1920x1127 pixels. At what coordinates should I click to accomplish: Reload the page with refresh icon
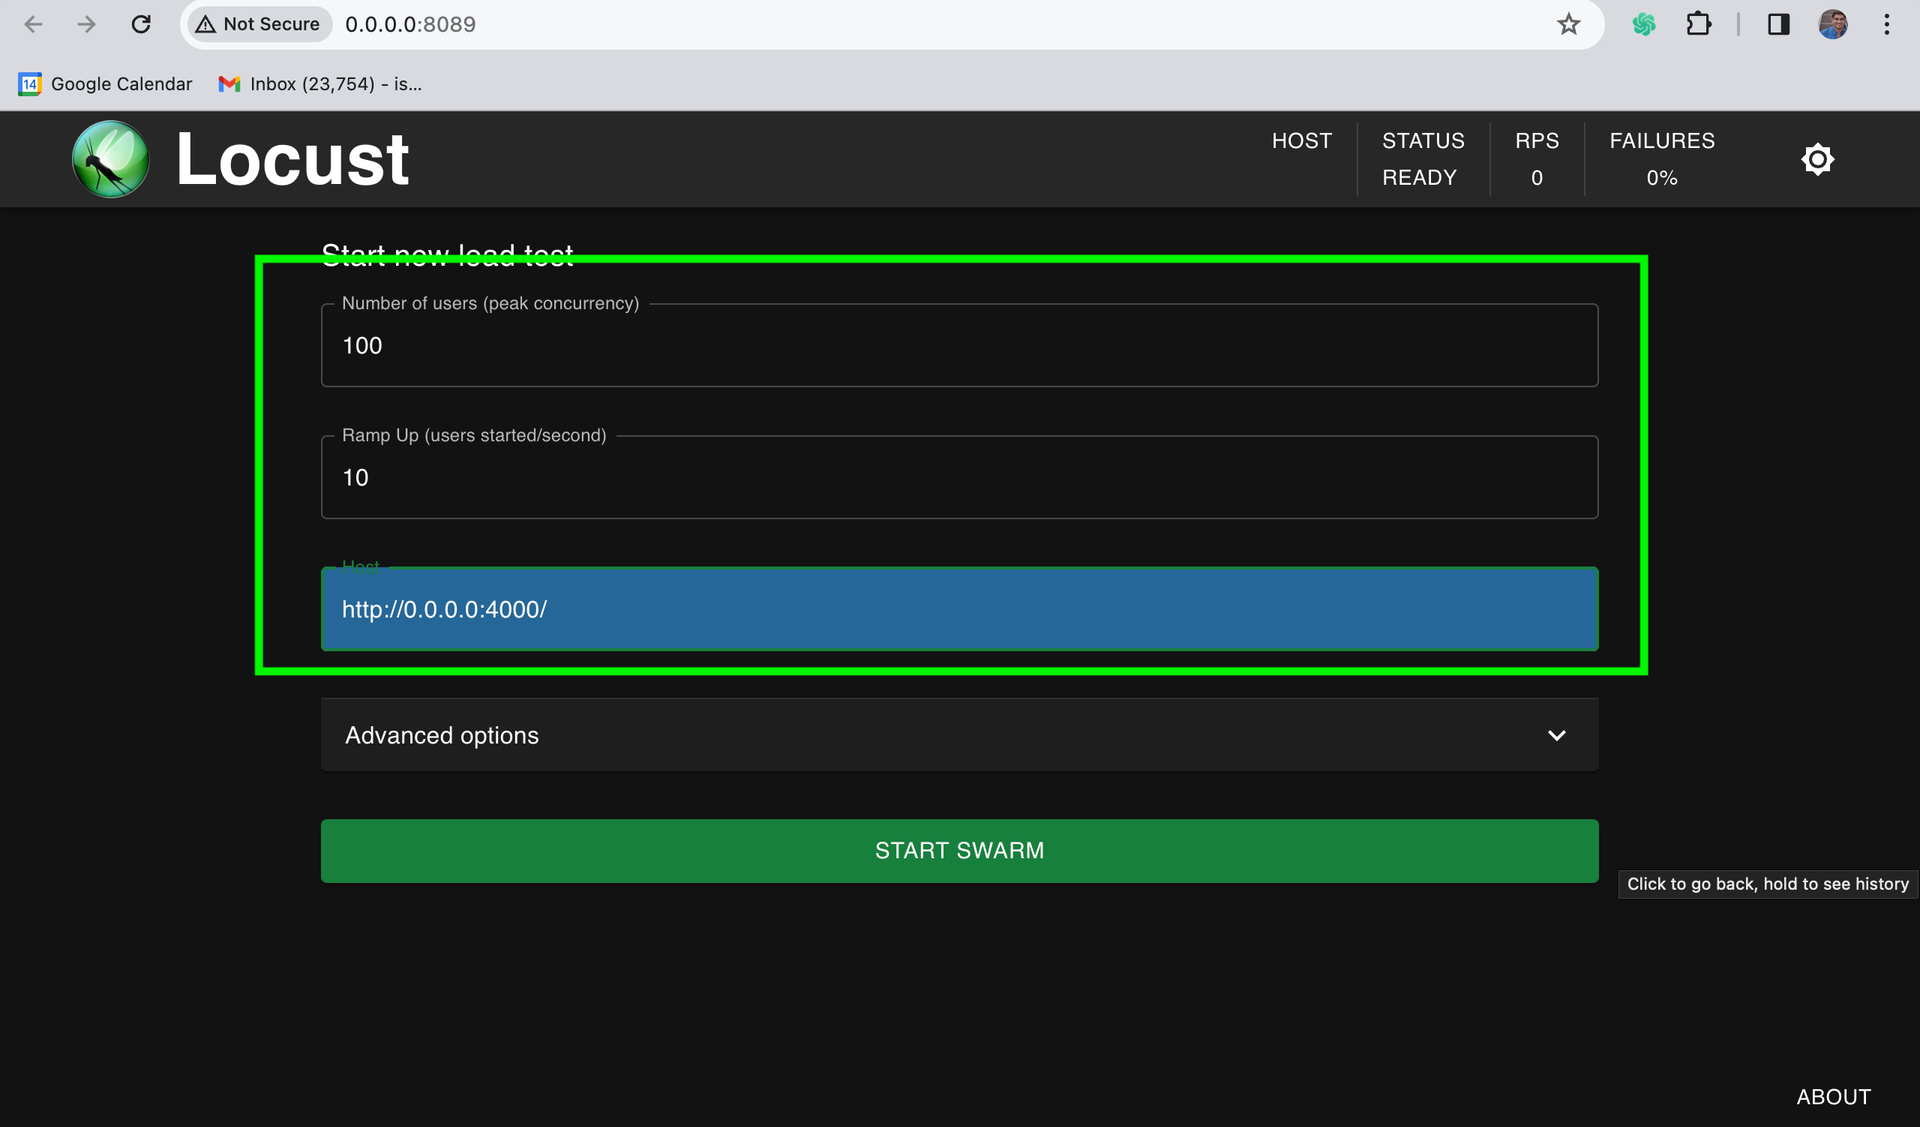(141, 24)
